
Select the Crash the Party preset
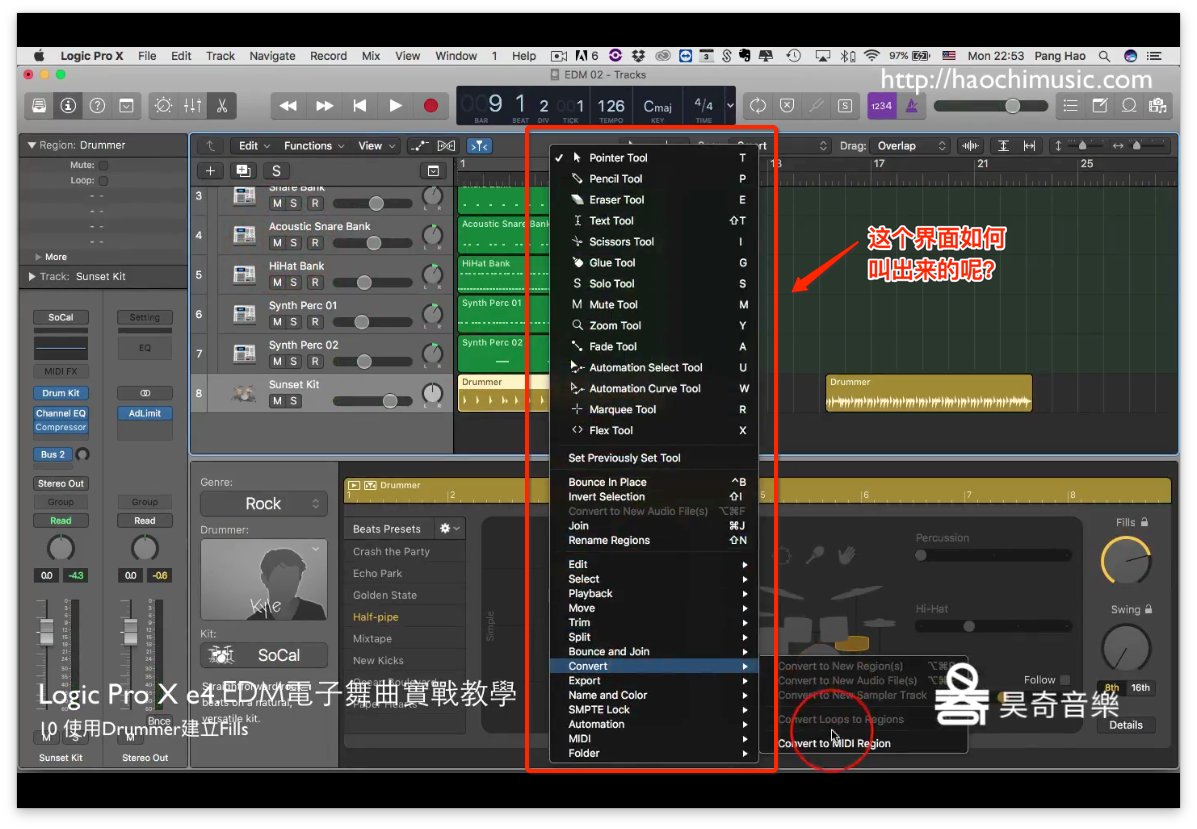[x=391, y=551]
